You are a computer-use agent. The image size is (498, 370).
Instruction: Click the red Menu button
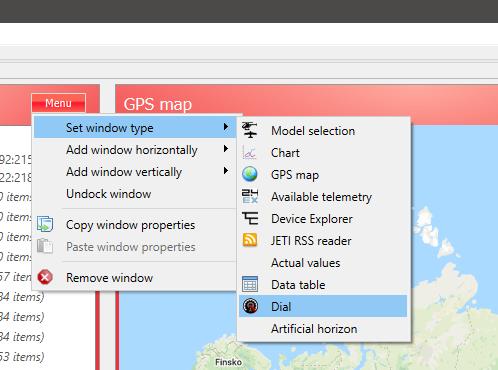click(x=59, y=103)
